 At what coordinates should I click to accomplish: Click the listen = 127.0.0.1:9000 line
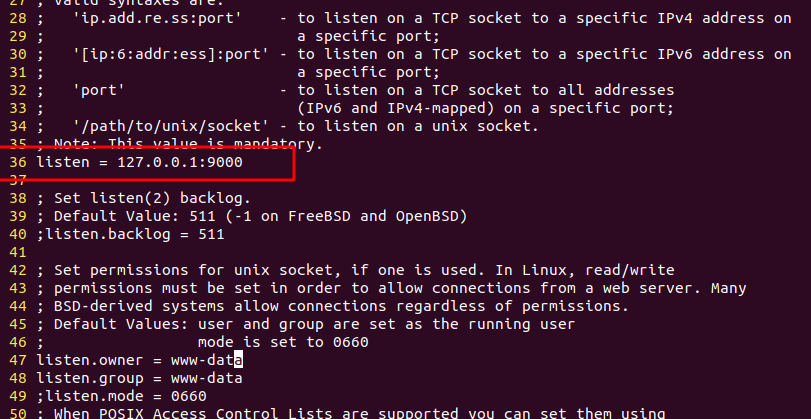[x=139, y=162]
